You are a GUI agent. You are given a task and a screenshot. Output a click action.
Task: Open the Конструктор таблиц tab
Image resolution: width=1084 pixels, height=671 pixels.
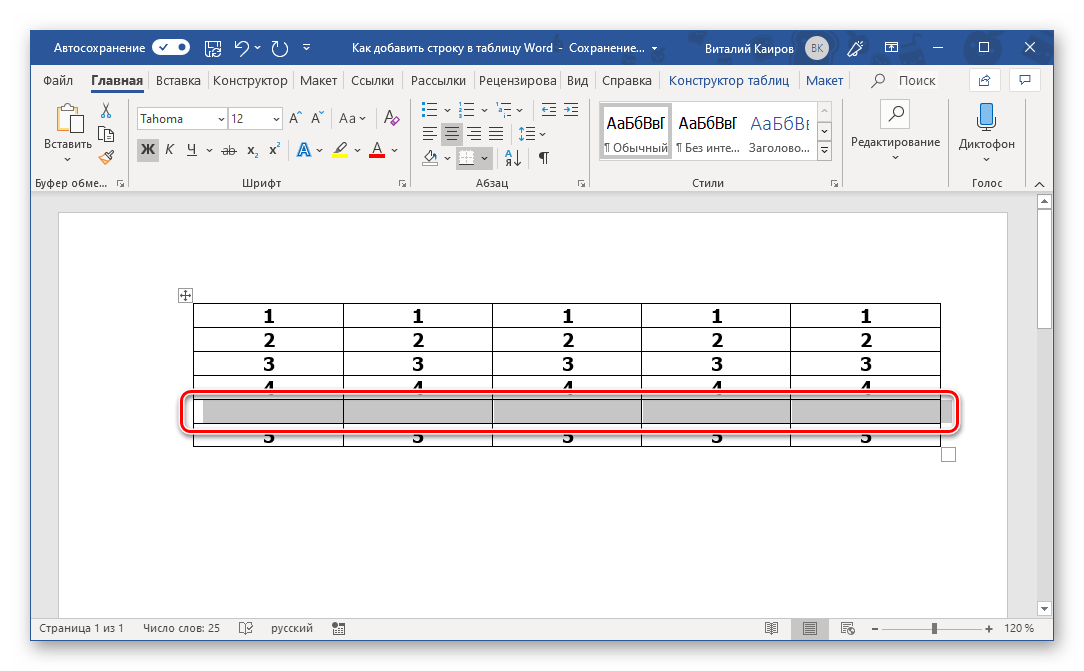[x=729, y=80]
